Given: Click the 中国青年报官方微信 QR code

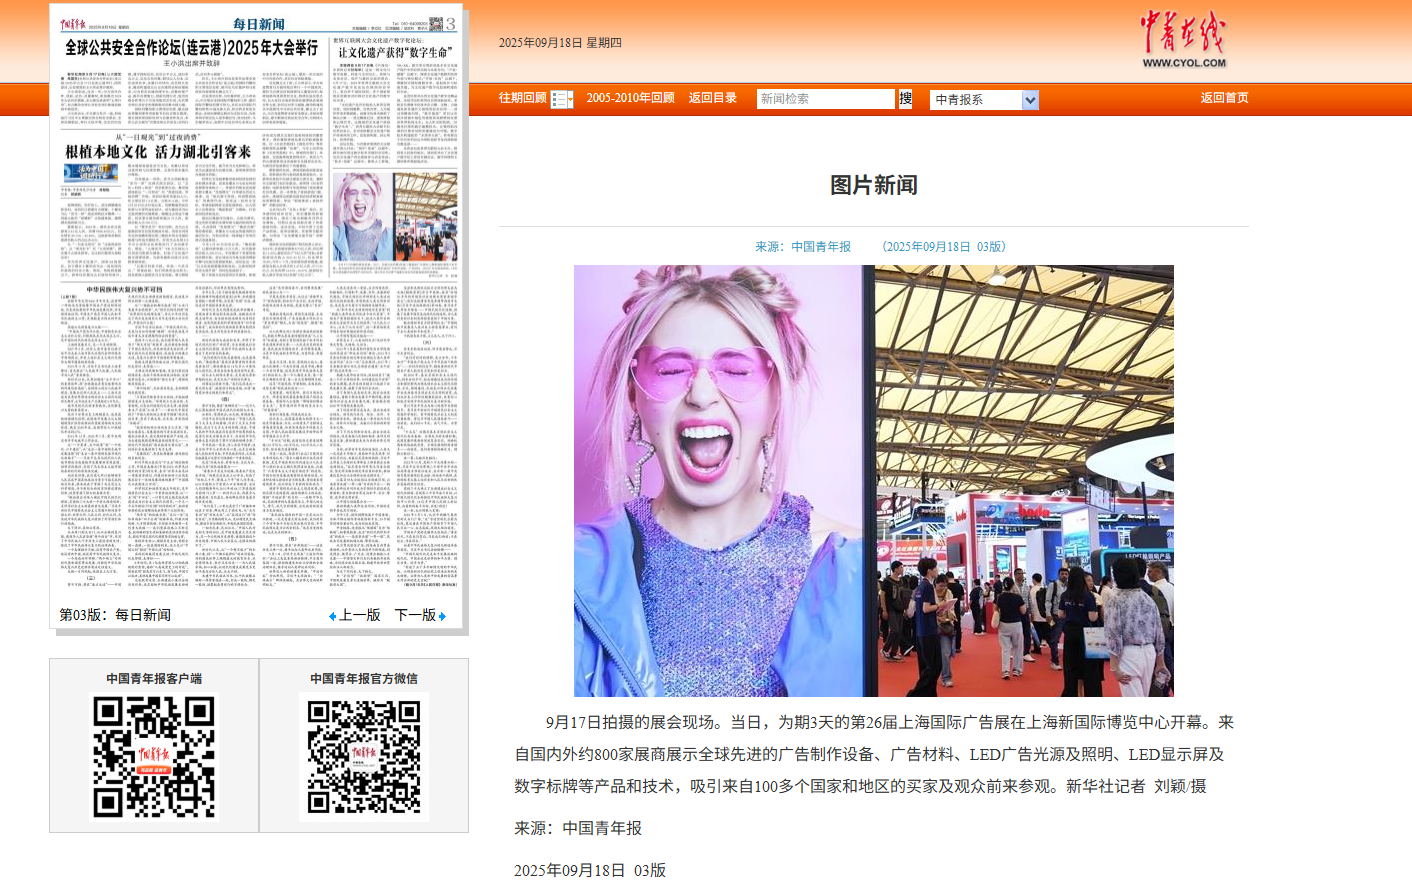Looking at the screenshot, I should tap(364, 757).
